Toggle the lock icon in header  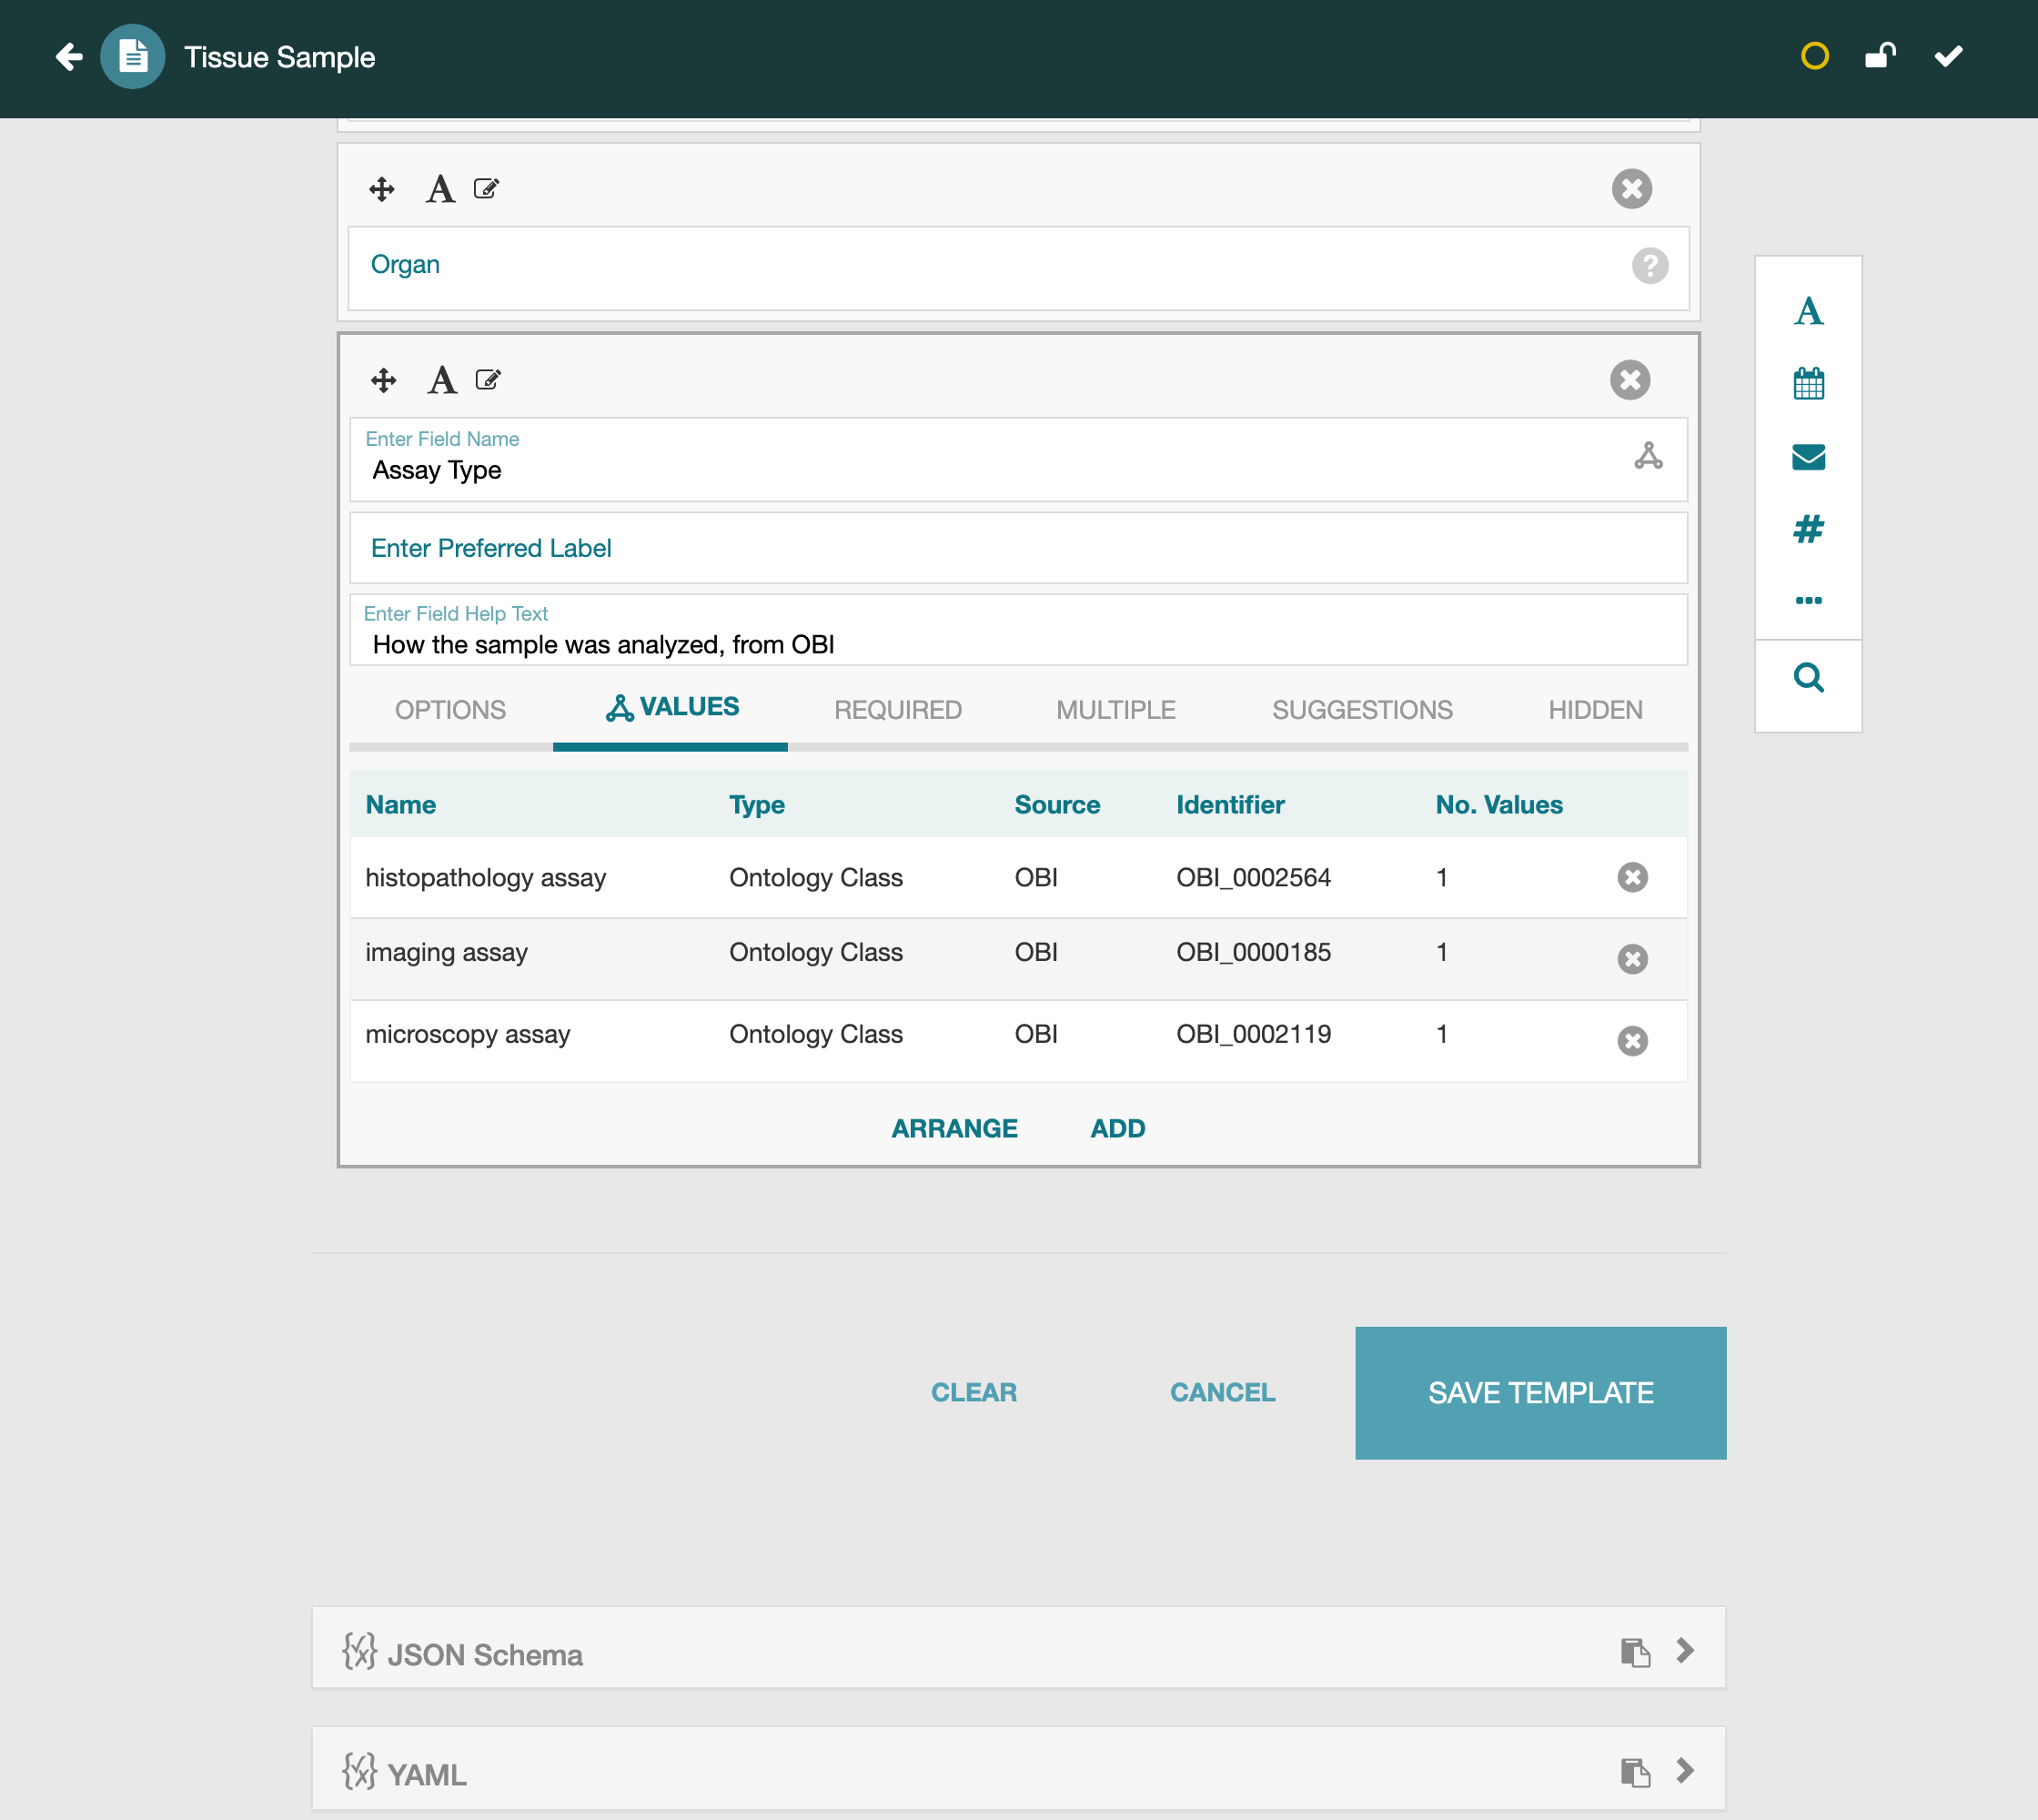pos(1880,56)
